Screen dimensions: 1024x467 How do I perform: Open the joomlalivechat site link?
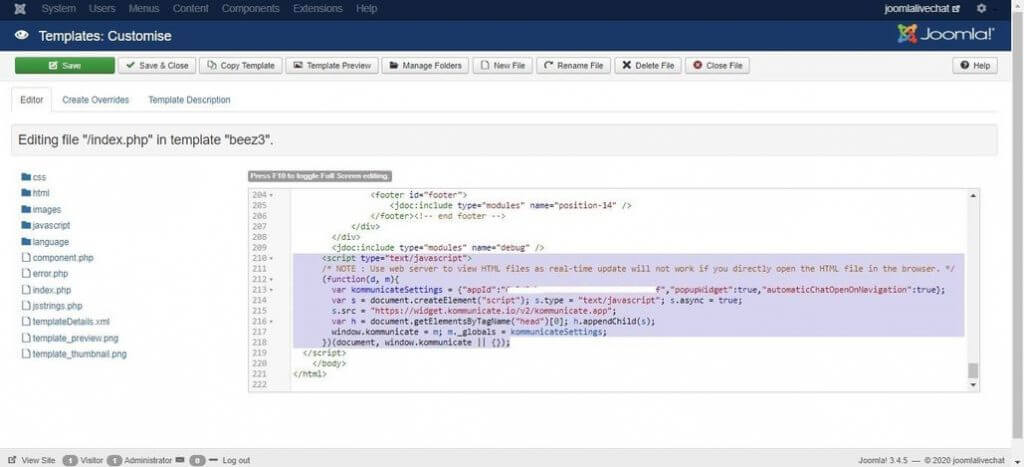922,9
